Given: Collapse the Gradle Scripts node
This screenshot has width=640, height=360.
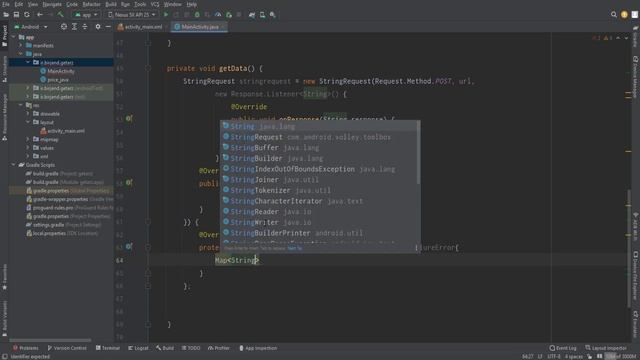Looking at the screenshot, I should tap(14, 165).
